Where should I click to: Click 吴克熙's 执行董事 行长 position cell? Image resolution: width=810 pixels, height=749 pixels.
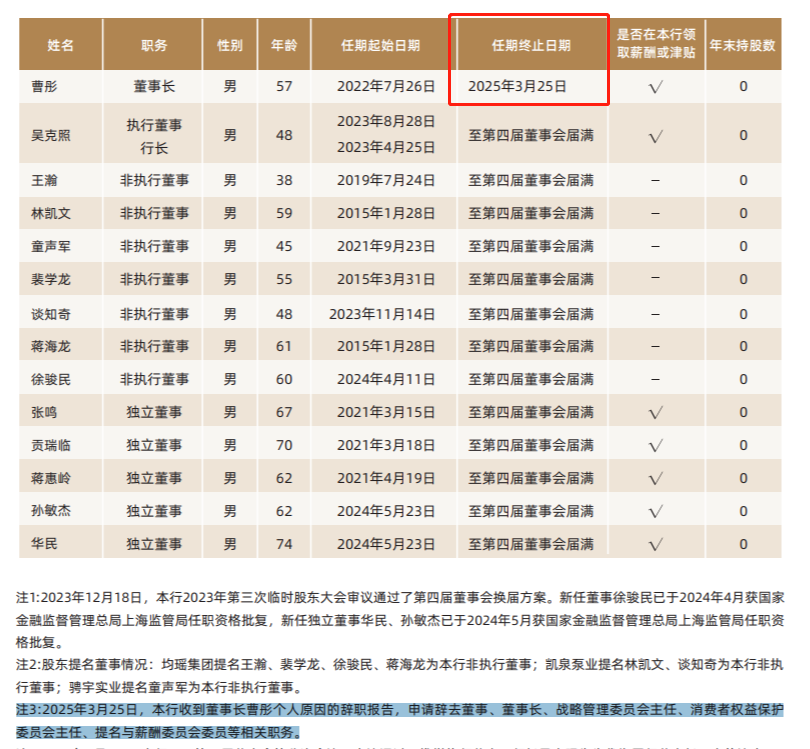(154, 135)
